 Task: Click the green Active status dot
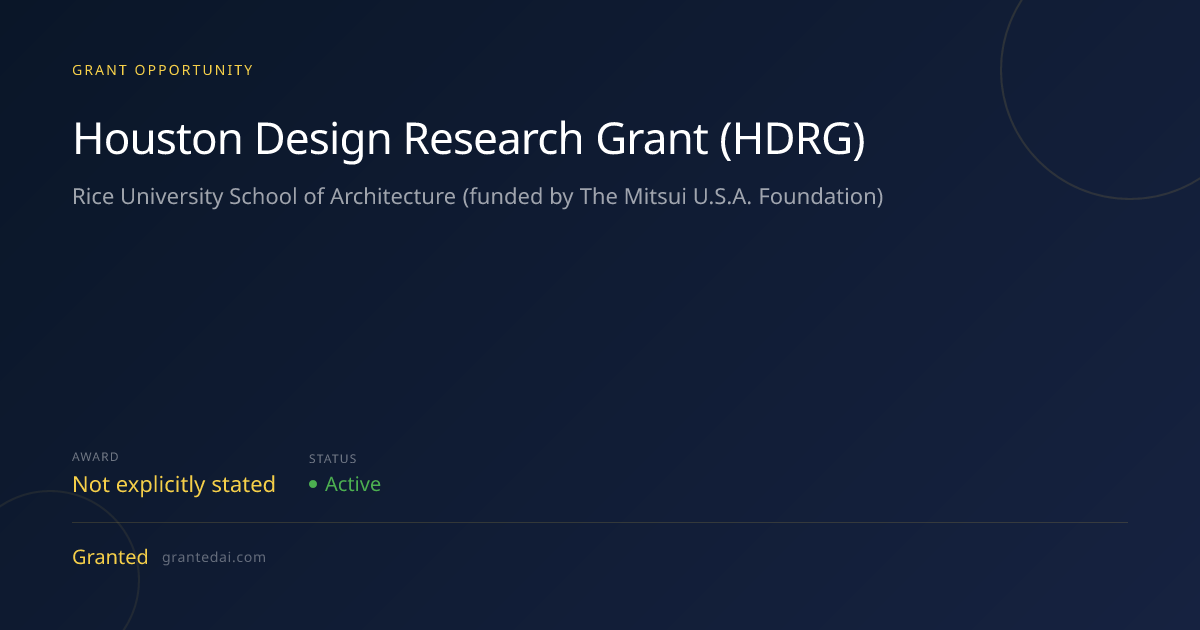pos(313,484)
